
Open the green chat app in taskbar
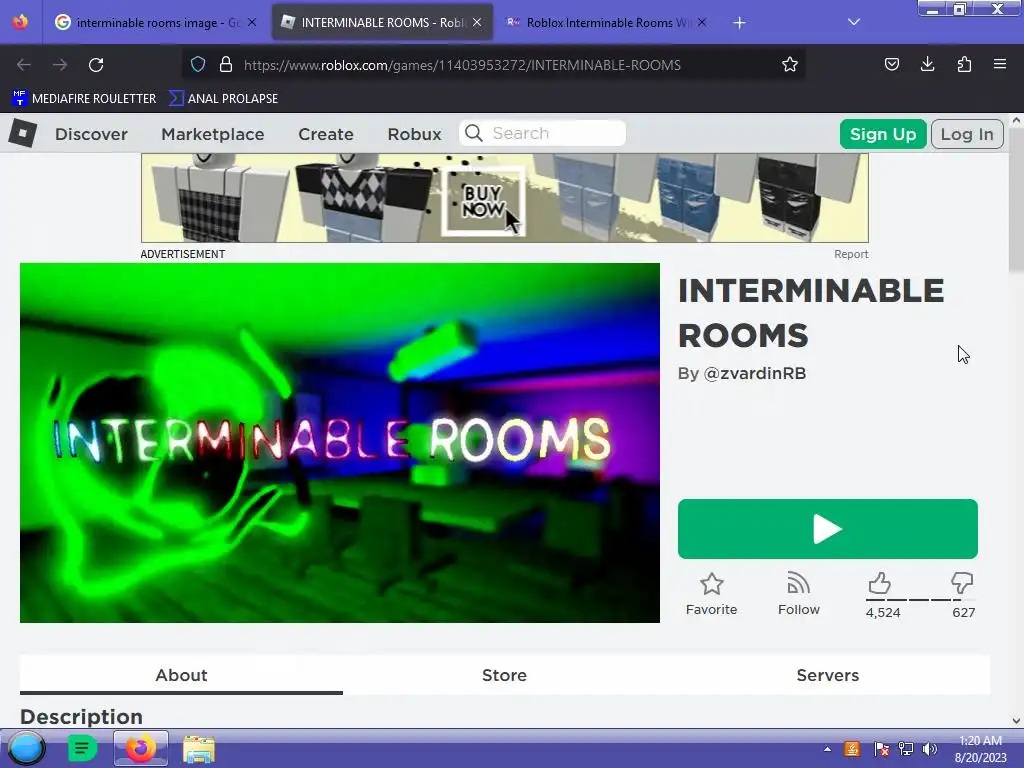(82, 748)
